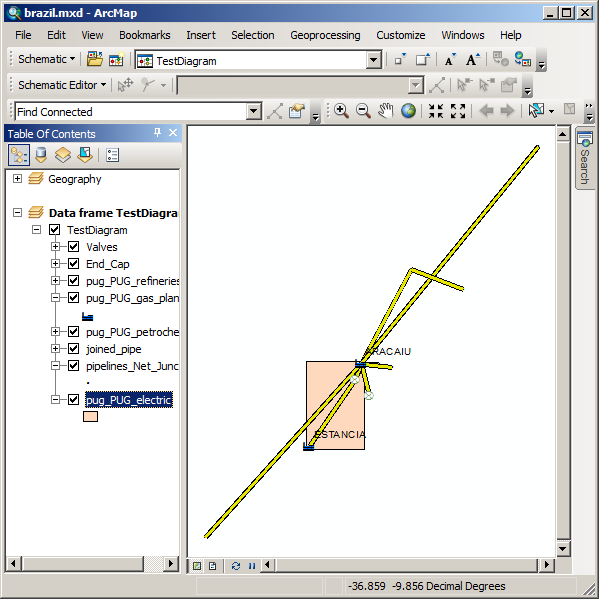Click the Decrease Label Sizes icon
The image size is (599, 599).
[450, 60]
